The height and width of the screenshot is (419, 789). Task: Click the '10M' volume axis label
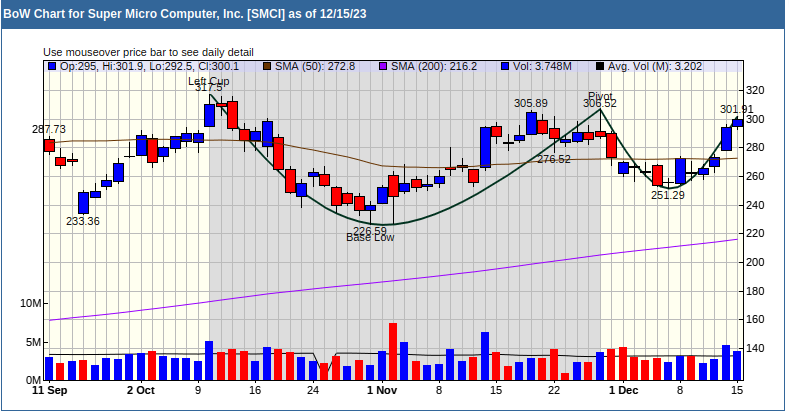pos(31,303)
